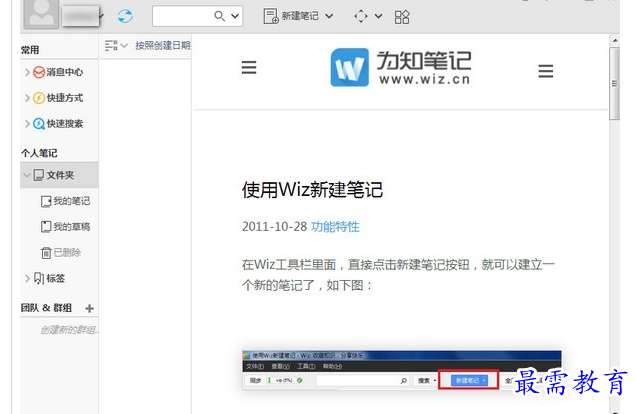Expand the 消息中心 tree item

[27, 72]
